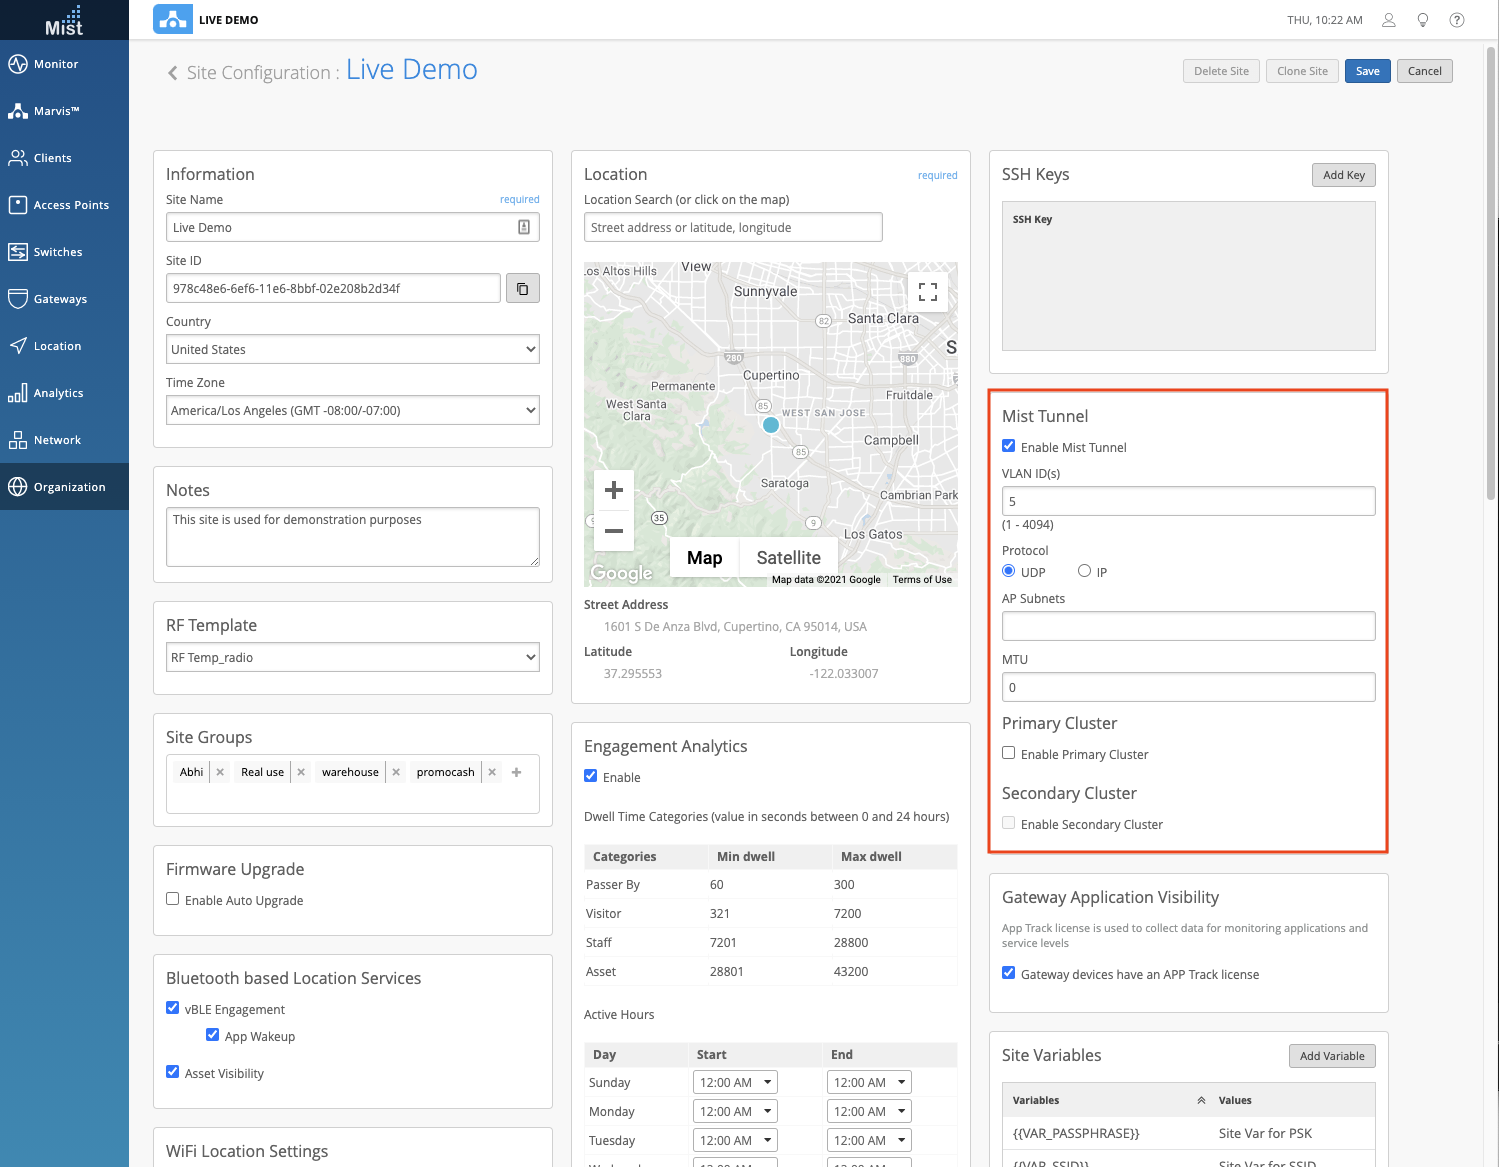
Task: Click the Save button
Action: tap(1367, 71)
